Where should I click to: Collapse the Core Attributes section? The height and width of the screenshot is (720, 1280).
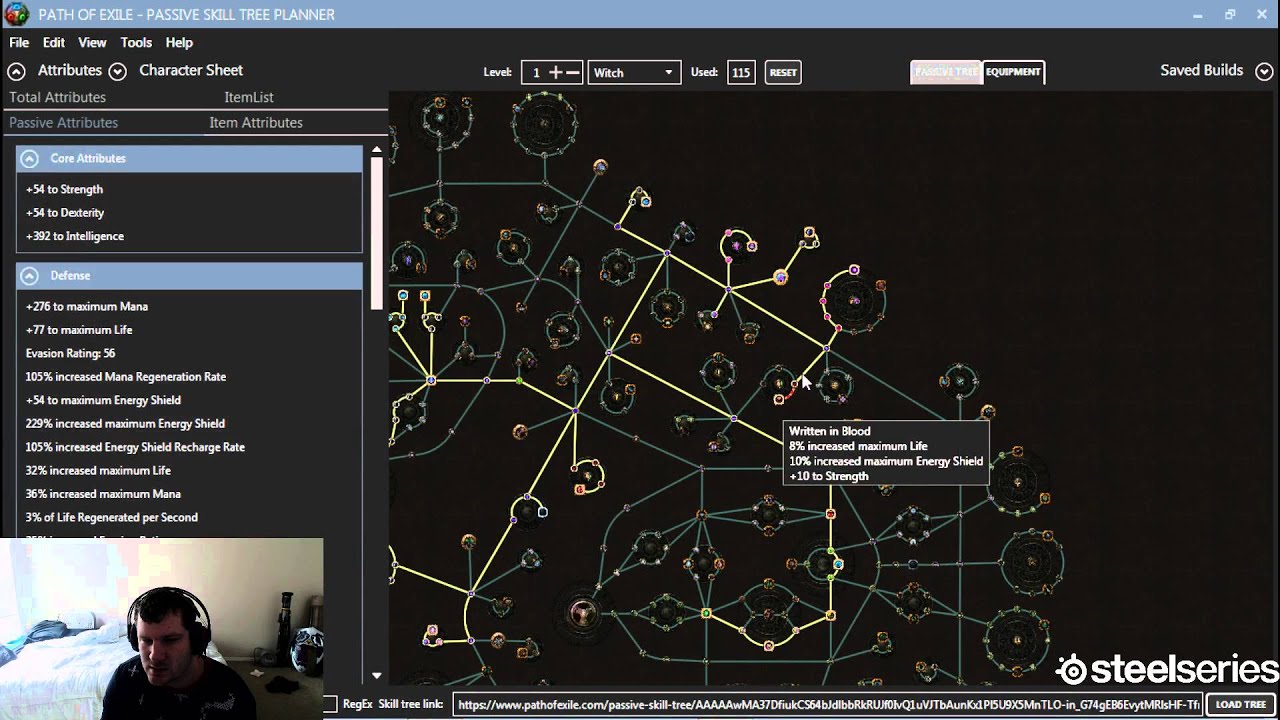pos(29,158)
